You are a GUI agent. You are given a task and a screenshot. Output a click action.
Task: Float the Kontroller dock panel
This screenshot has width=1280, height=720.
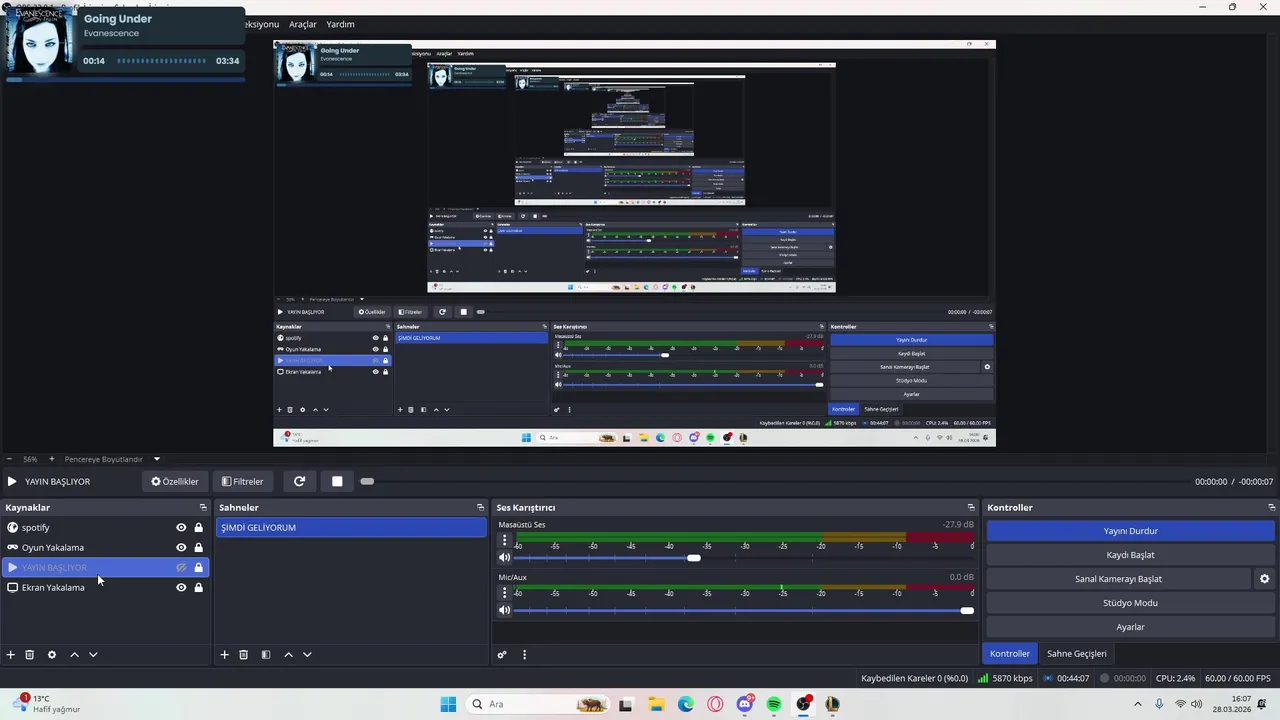pos(1271,508)
